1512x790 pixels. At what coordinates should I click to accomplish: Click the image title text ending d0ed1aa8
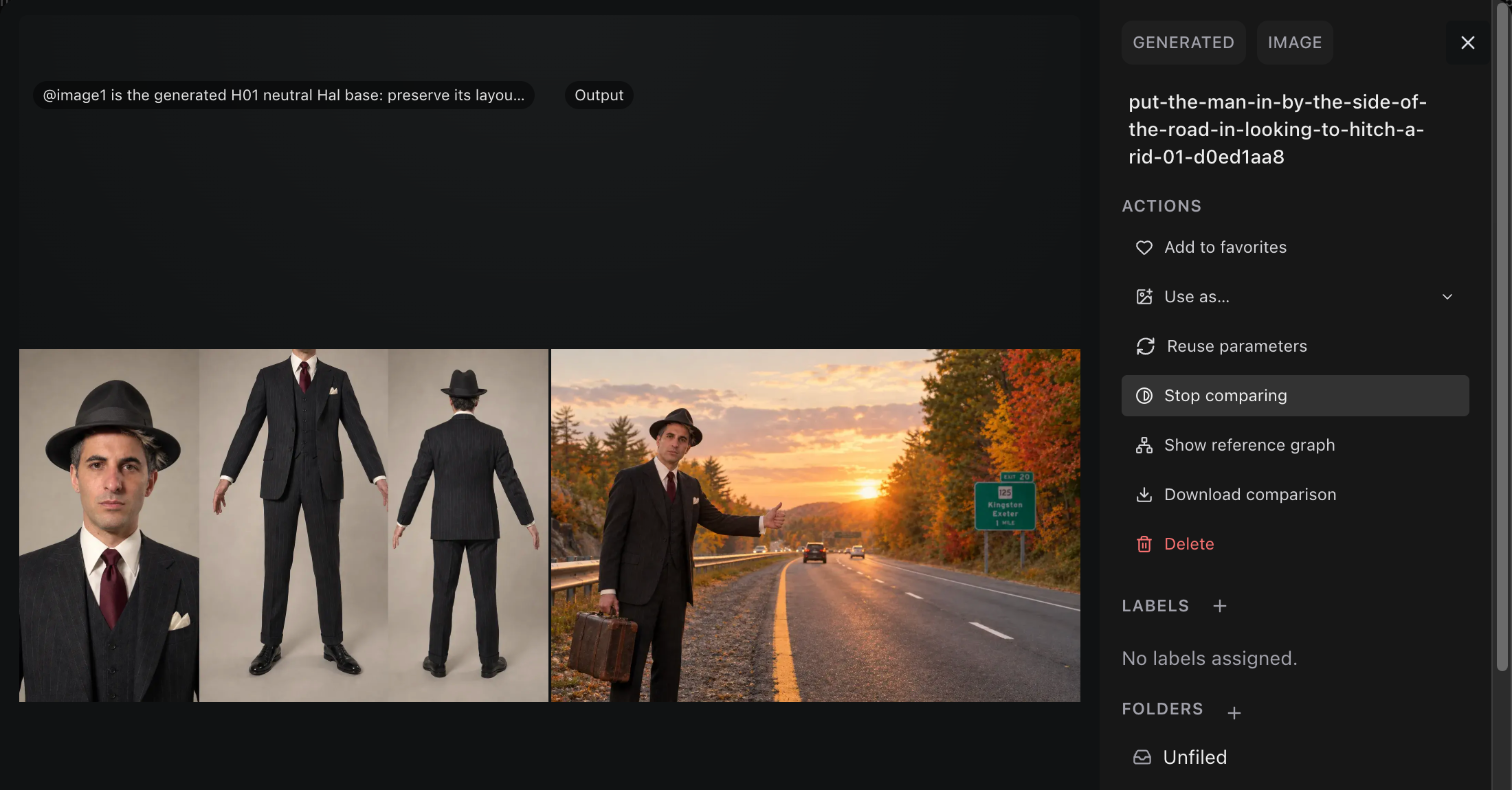tap(1277, 129)
